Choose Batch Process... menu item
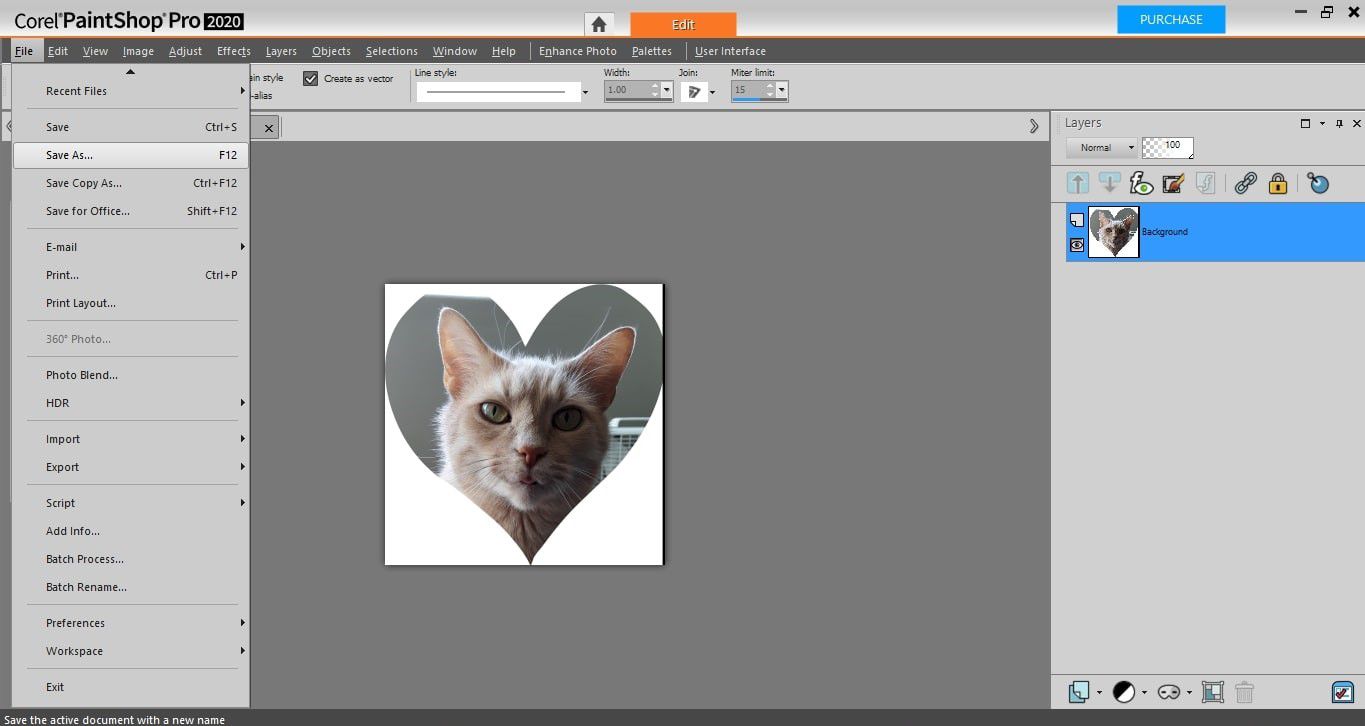 pyautogui.click(x=130, y=559)
